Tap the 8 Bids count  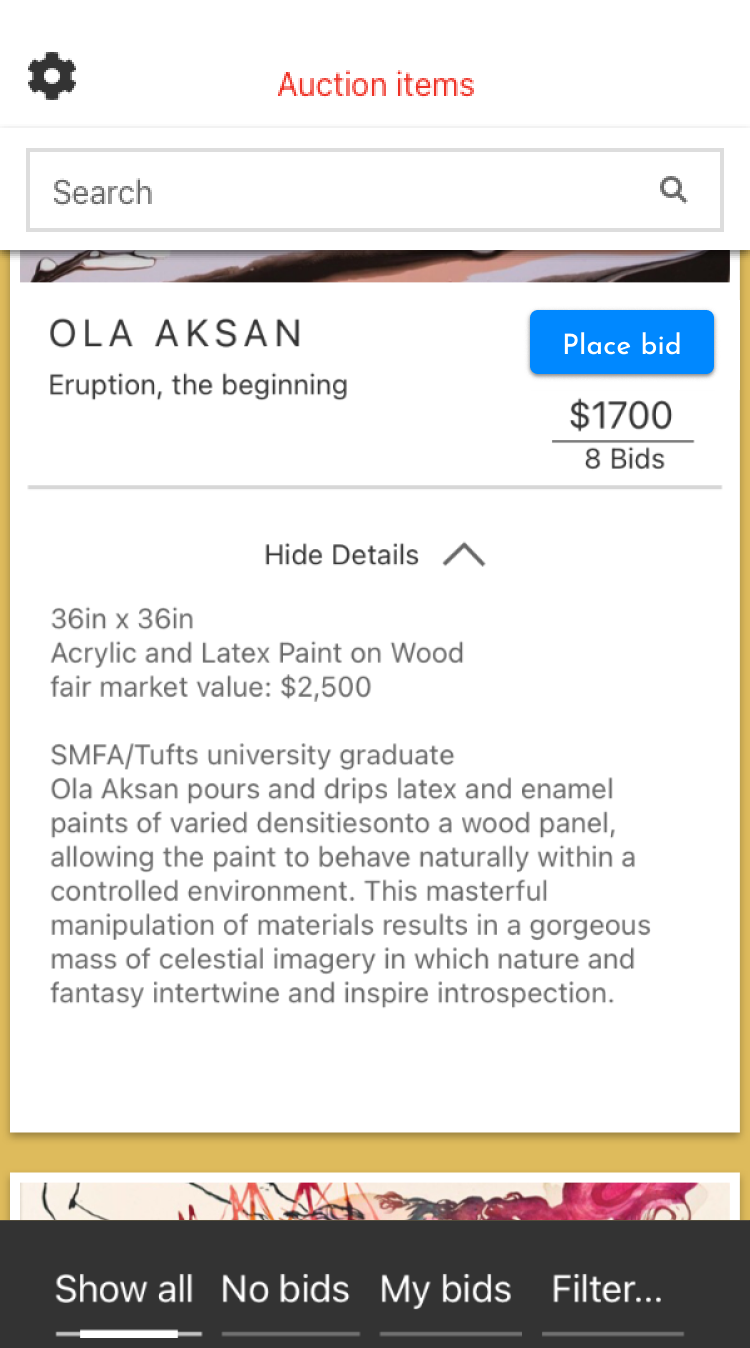coord(624,459)
